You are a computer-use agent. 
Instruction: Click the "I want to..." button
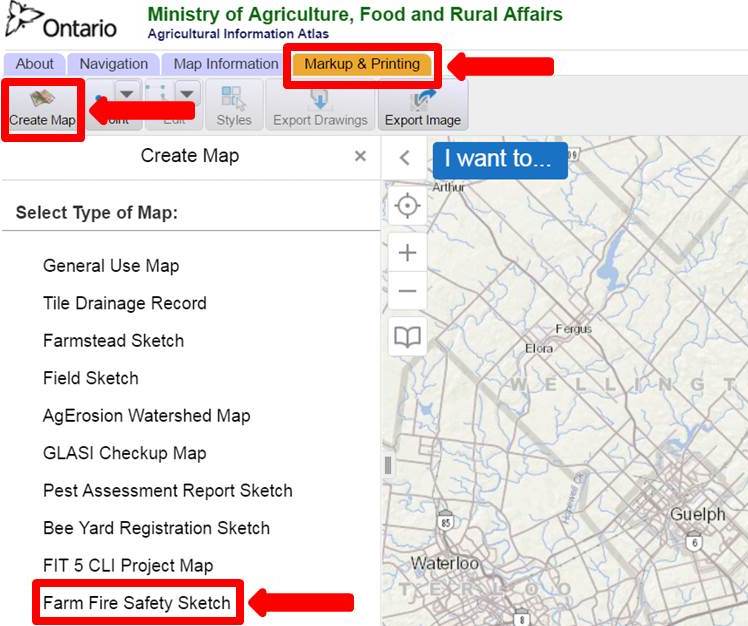(x=499, y=159)
